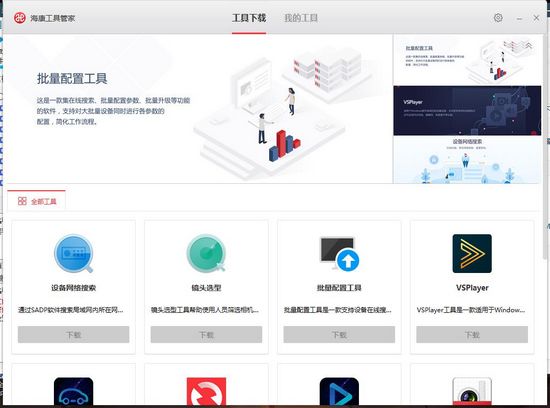
Task: Collapse banner list with double-chevron up icon
Action: [528, 46]
